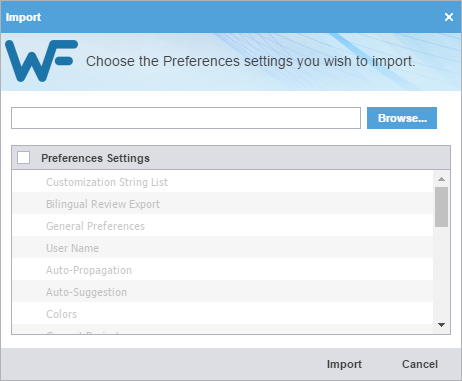462x381 pixels.
Task: Focus the preferences file path field
Action: pos(186,118)
